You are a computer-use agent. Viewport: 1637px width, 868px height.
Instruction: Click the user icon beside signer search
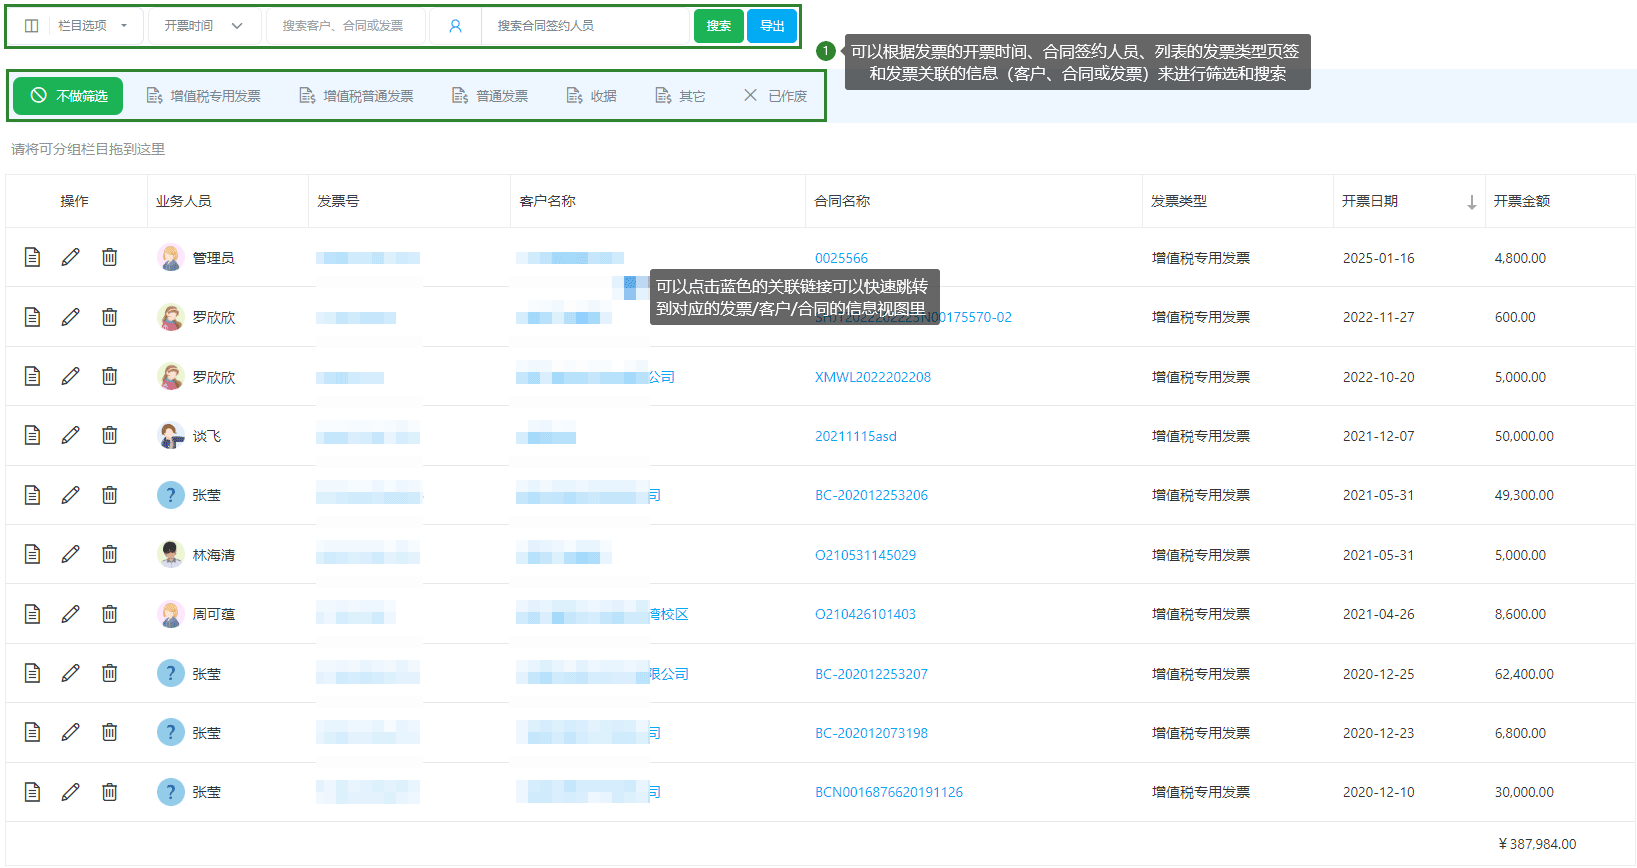pos(455,26)
